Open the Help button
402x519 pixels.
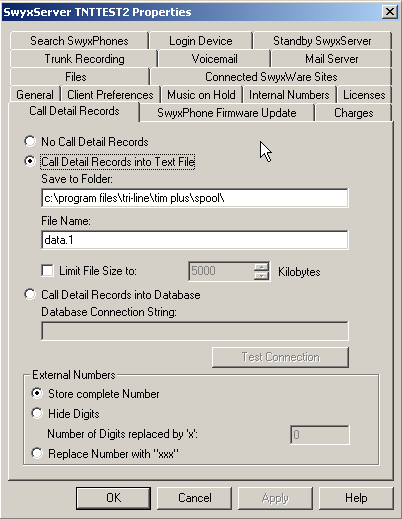(356, 498)
